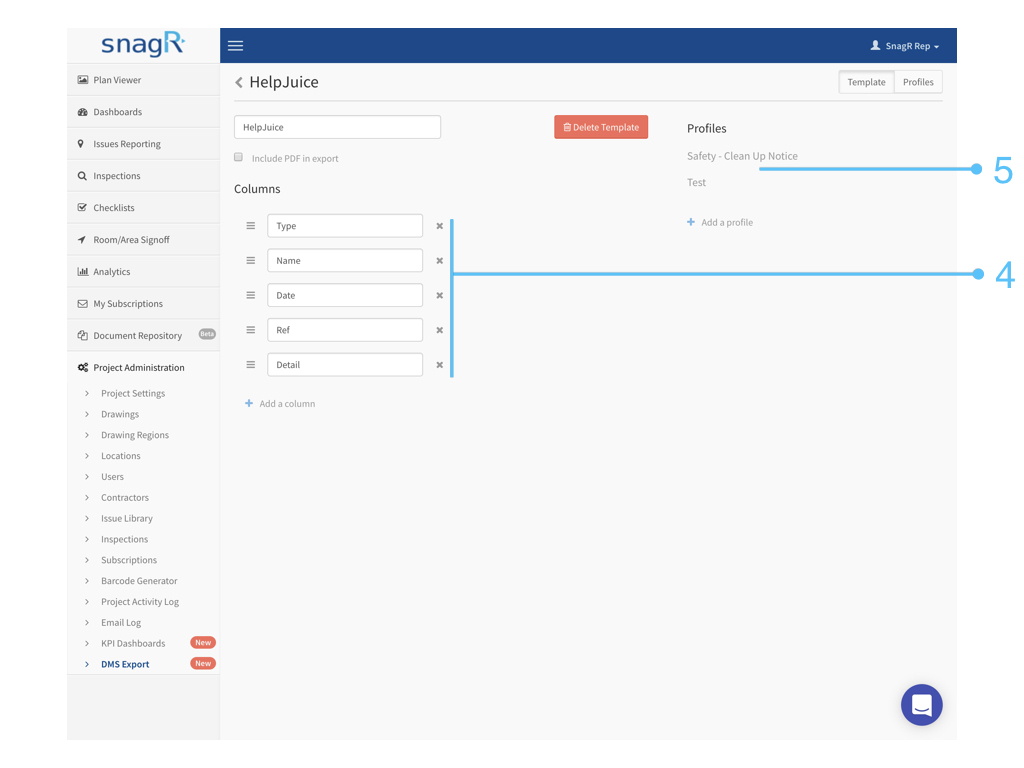Remove the Detail column with its X

click(x=440, y=365)
